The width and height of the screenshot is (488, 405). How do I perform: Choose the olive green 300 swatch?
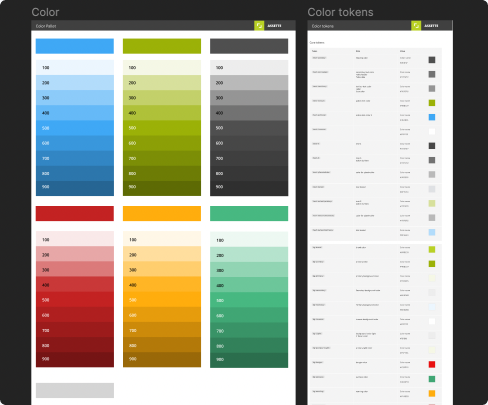pos(162,98)
